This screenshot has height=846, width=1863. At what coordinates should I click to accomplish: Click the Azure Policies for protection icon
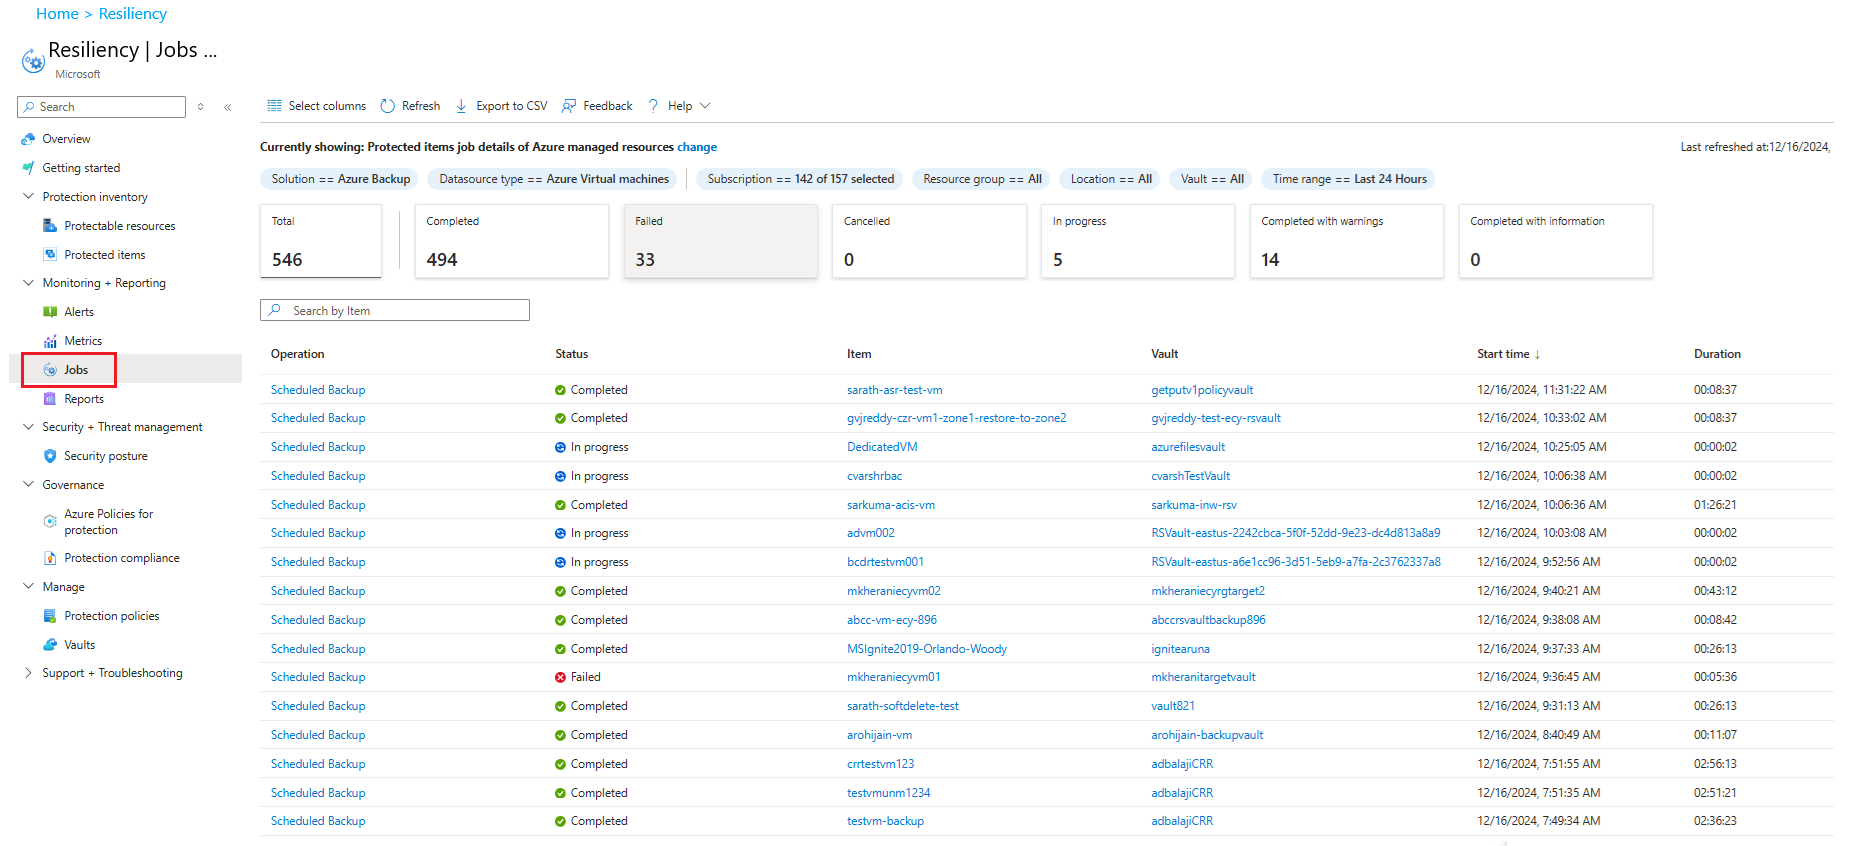(50, 521)
